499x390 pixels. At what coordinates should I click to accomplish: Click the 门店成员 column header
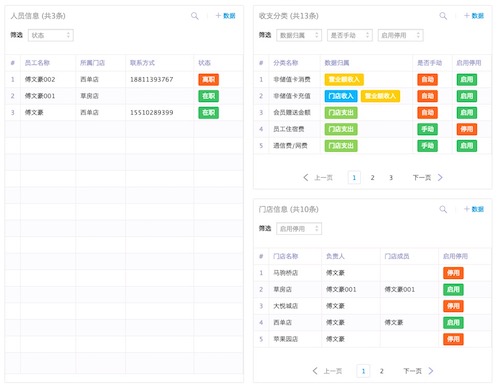tap(397, 256)
